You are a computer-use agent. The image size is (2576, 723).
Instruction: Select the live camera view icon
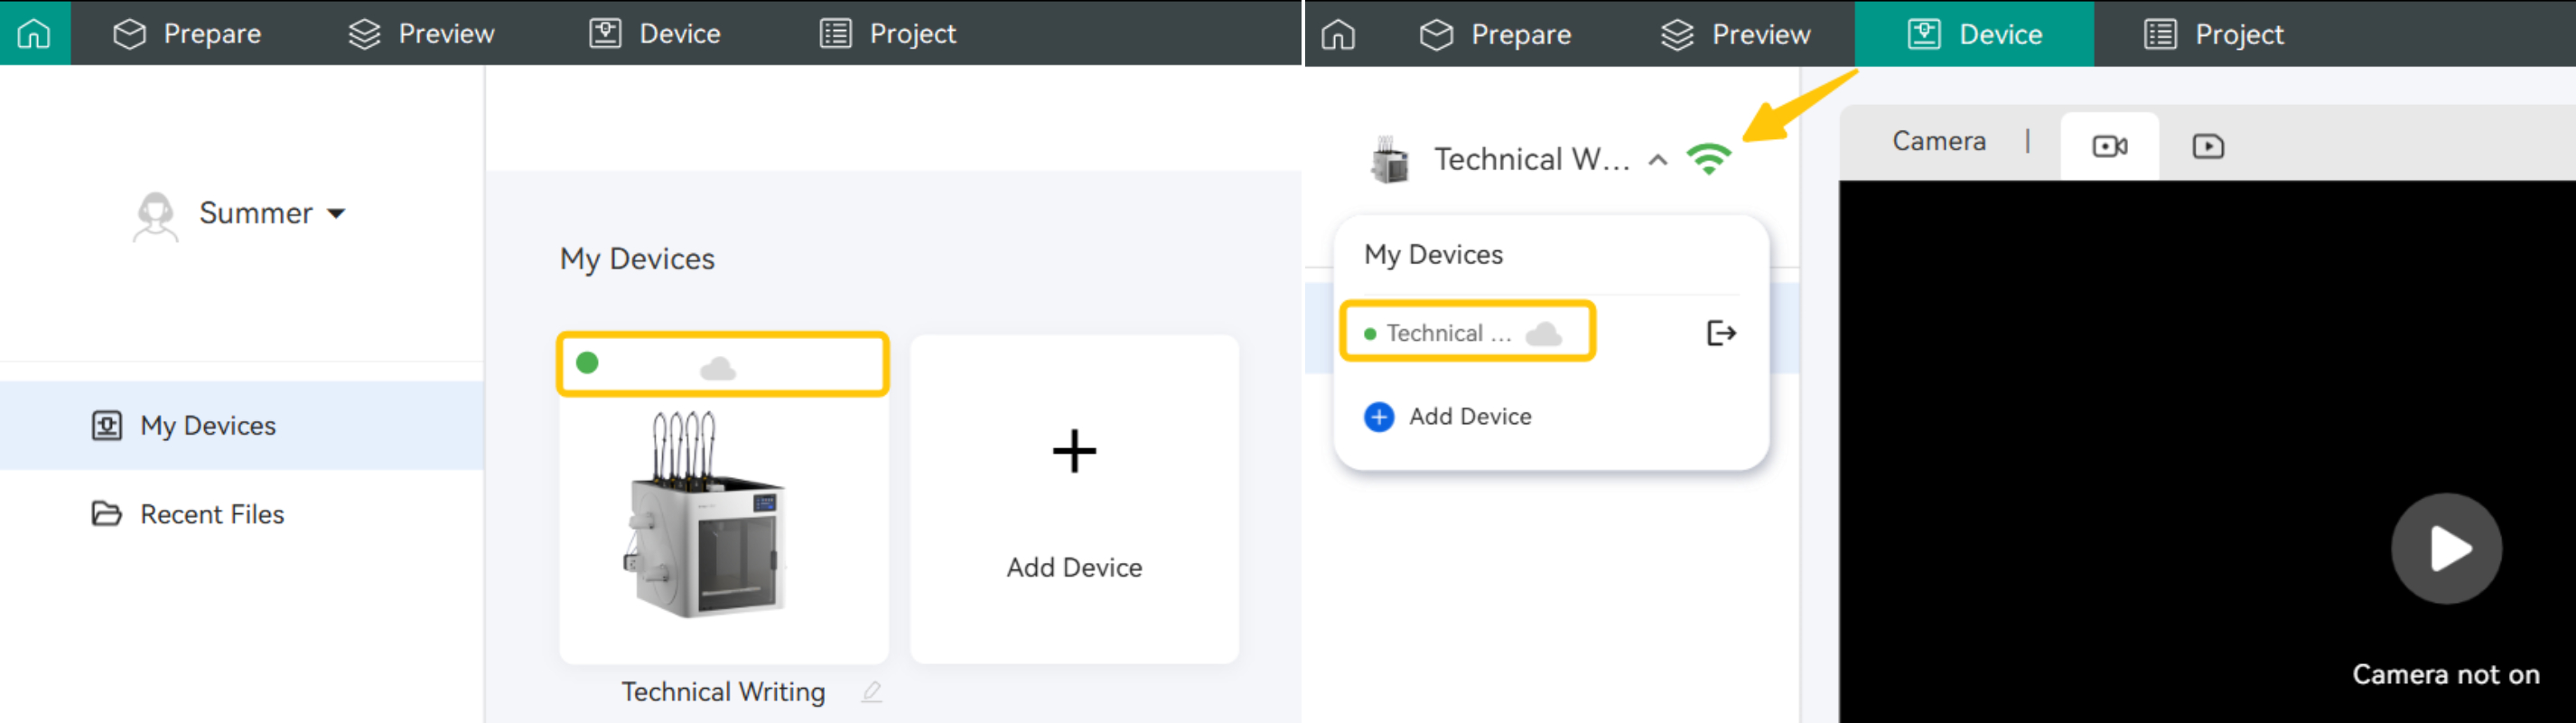click(x=2109, y=146)
